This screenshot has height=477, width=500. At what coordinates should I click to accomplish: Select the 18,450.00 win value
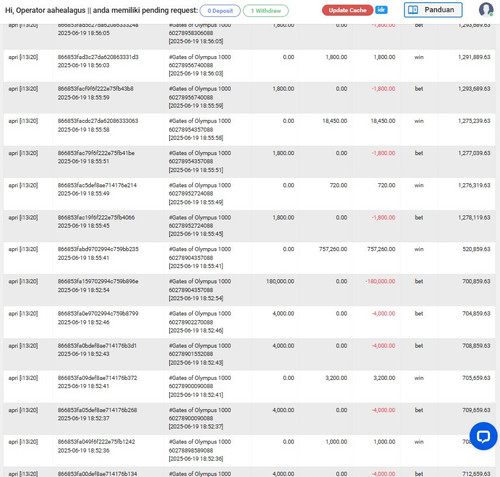[335, 121]
